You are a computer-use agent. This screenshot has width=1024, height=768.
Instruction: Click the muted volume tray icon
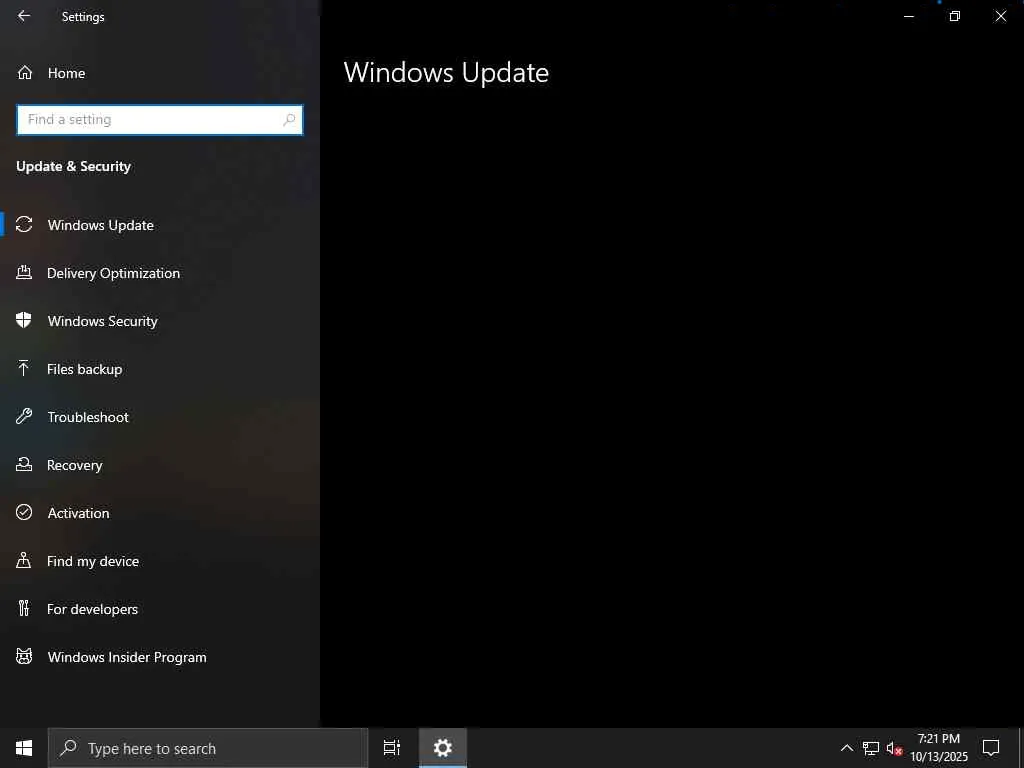point(894,748)
